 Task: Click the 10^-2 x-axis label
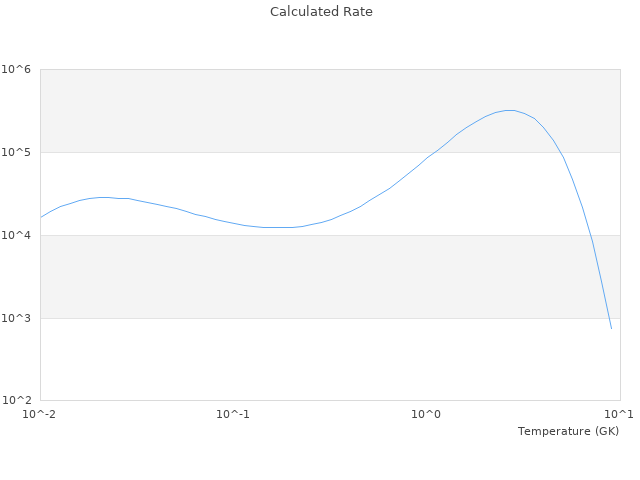[x=40, y=415]
